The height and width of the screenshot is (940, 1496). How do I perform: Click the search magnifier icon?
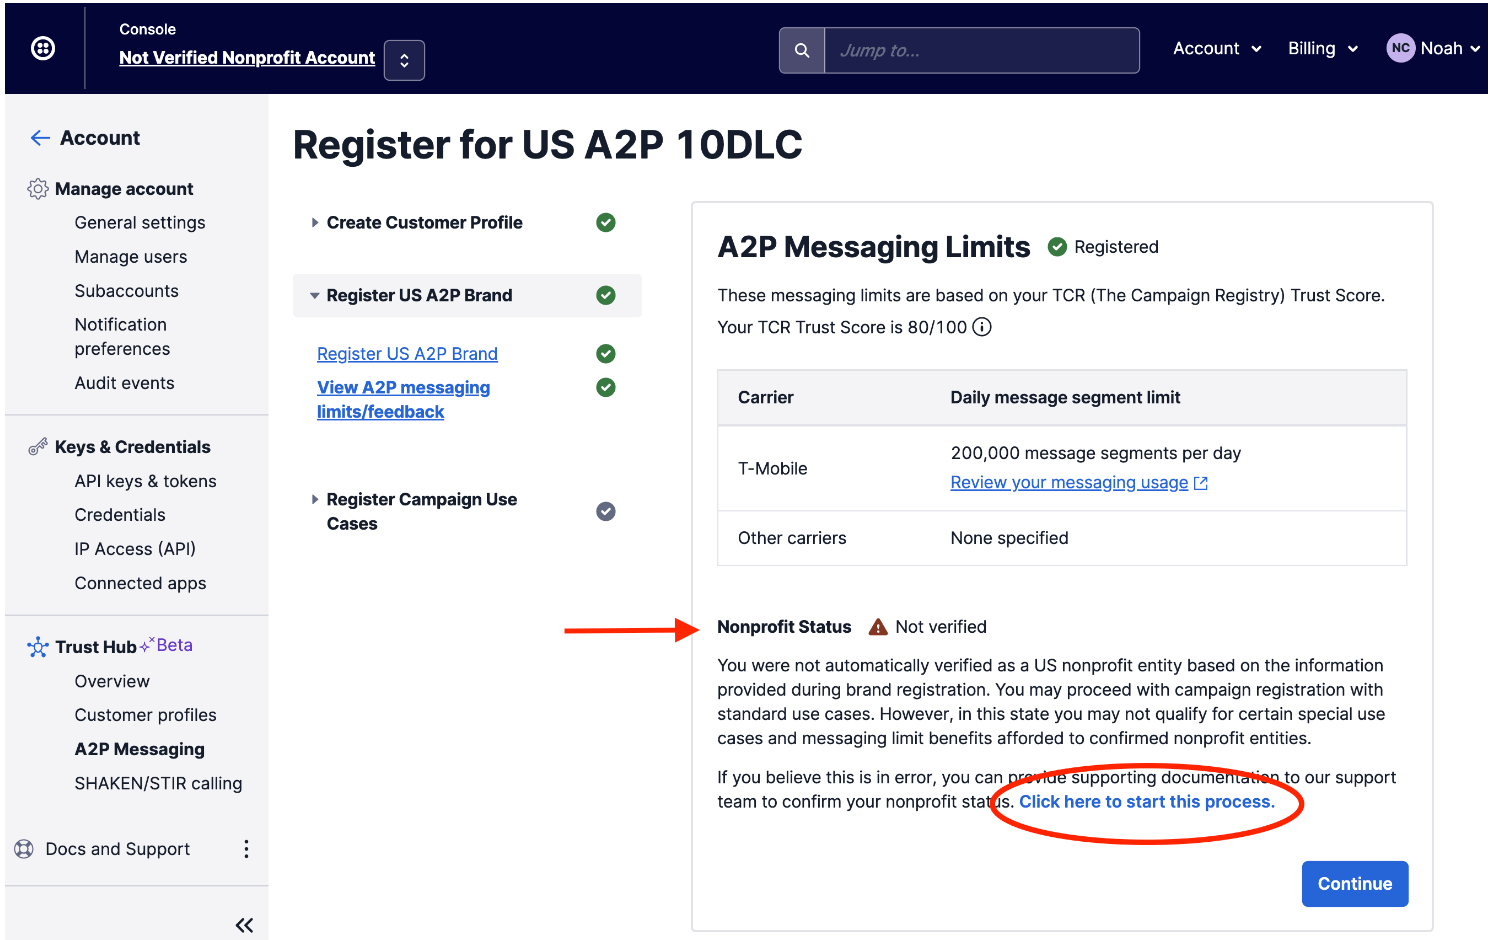coord(802,50)
